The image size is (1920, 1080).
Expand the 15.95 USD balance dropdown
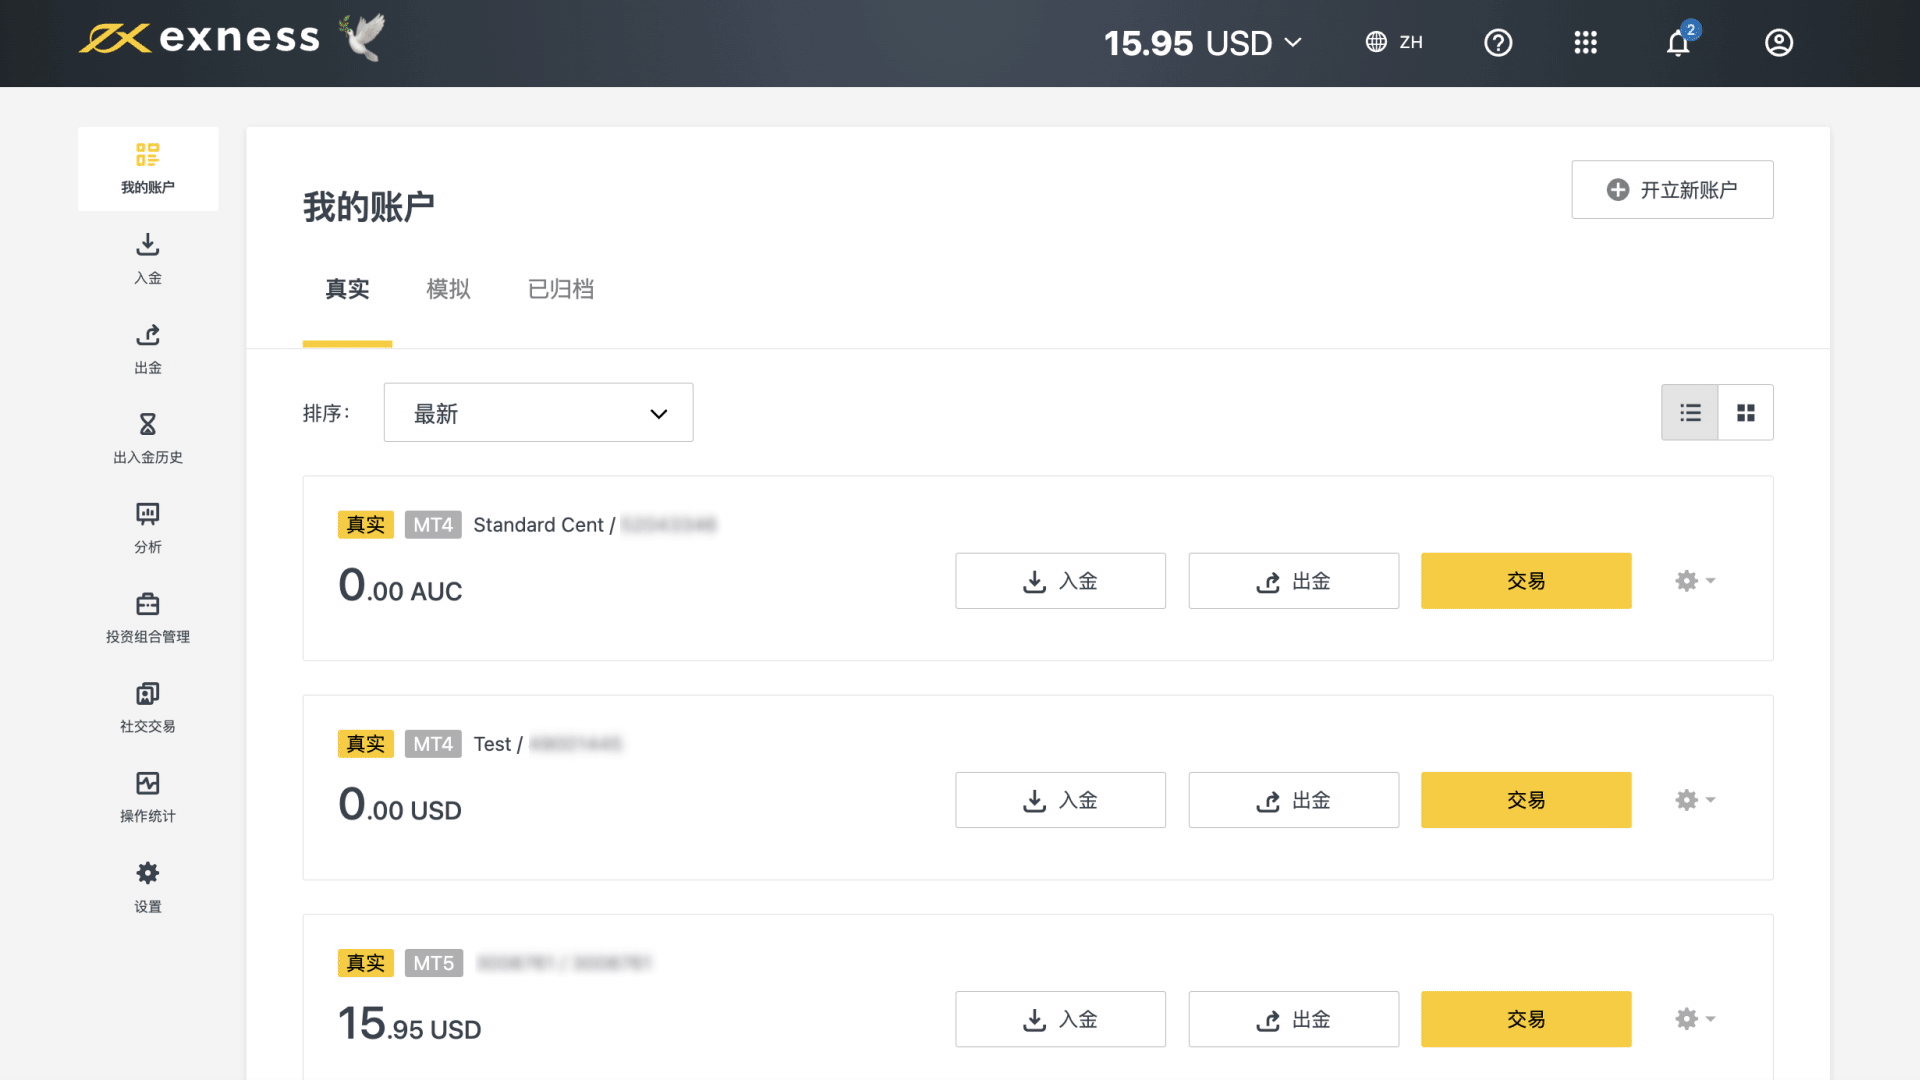point(1203,43)
